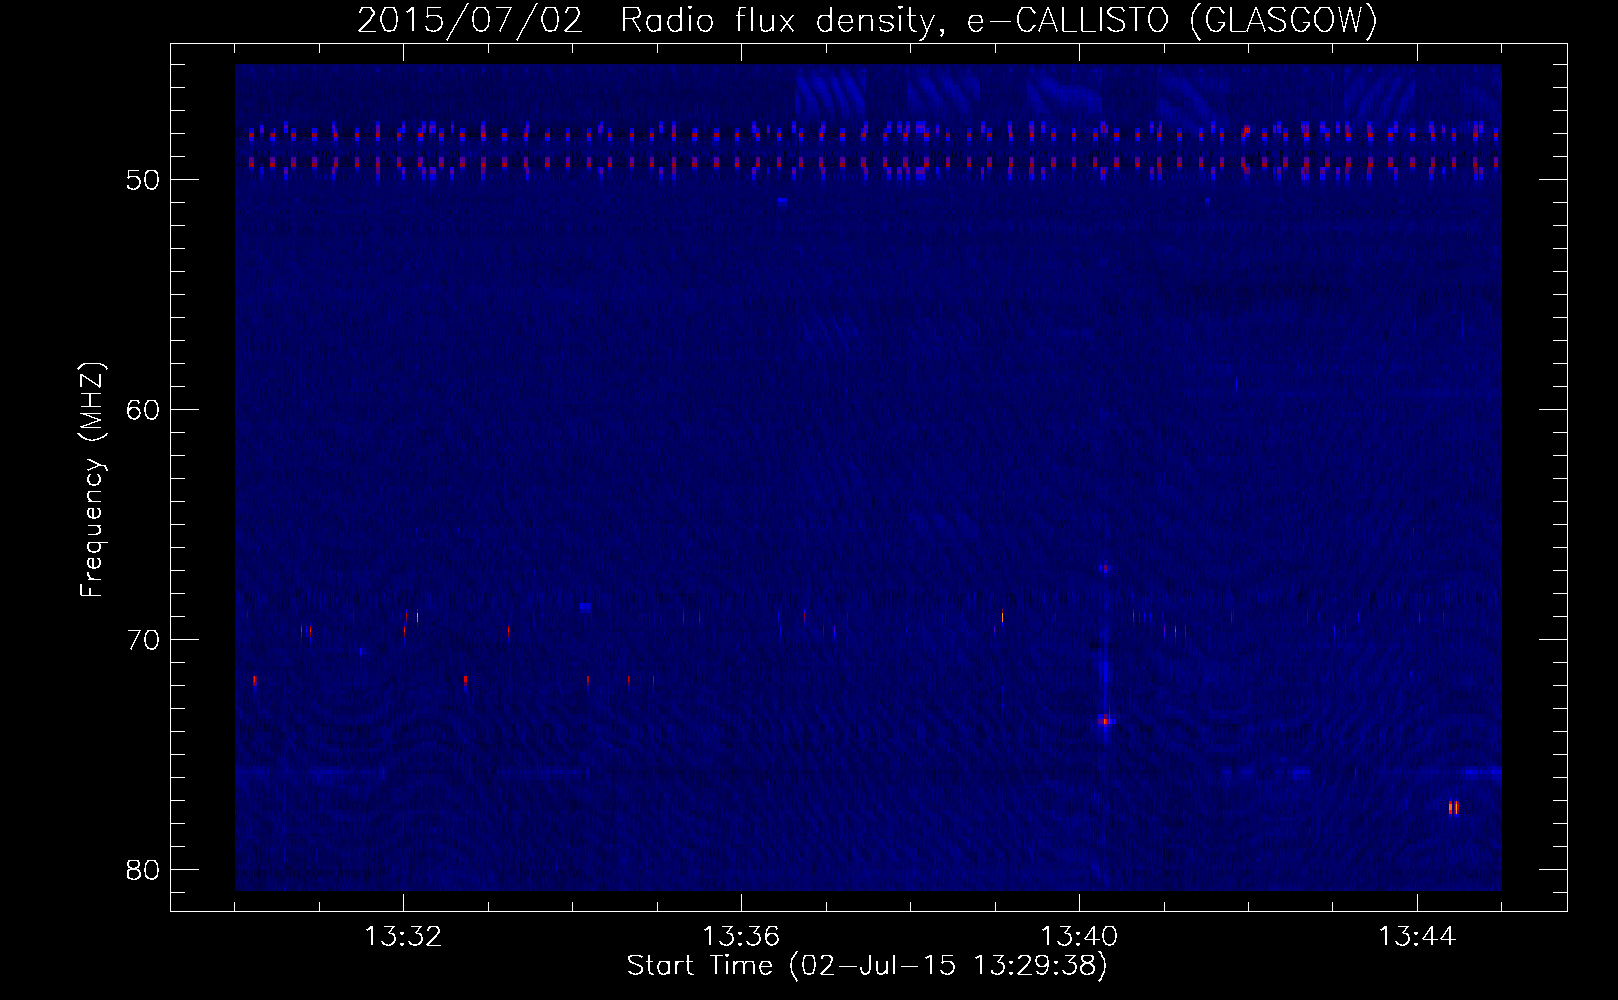Image resolution: width=1618 pixels, height=1000 pixels.
Task: Click the 50 frequency tick label
Action: click(x=144, y=181)
